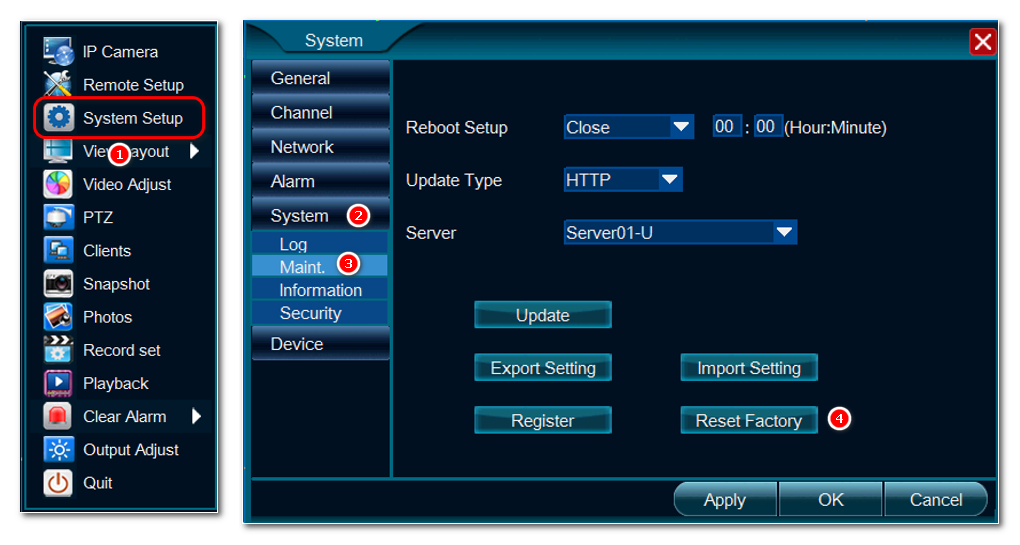Click the IP Camera globe icon
This screenshot has width=1020, height=545.
[x=58, y=52]
